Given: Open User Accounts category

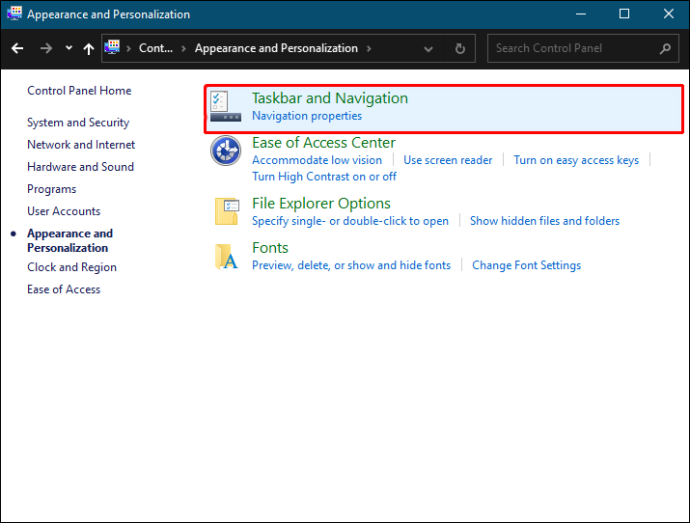Looking at the screenshot, I should 64,211.
